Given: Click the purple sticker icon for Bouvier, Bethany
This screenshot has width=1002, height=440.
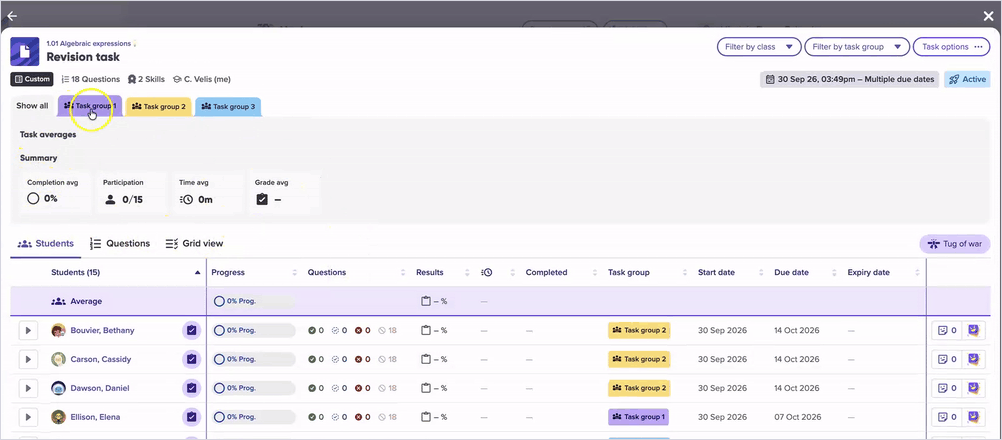Looking at the screenshot, I should point(974,331).
